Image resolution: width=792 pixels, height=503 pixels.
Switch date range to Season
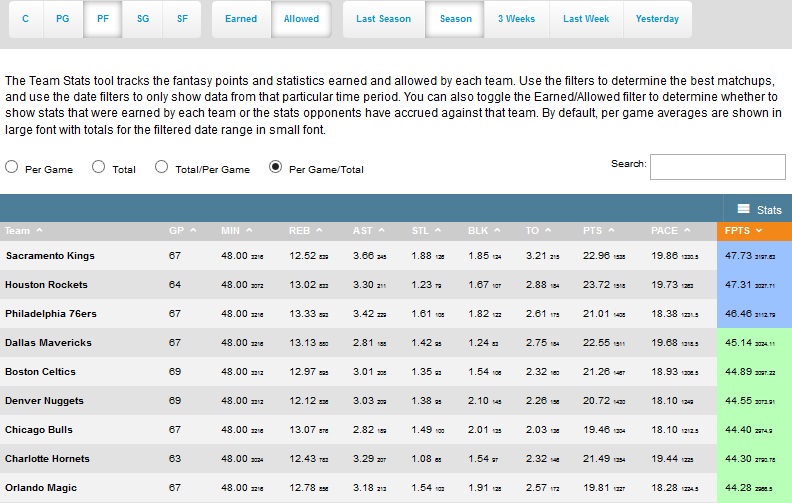(x=456, y=19)
